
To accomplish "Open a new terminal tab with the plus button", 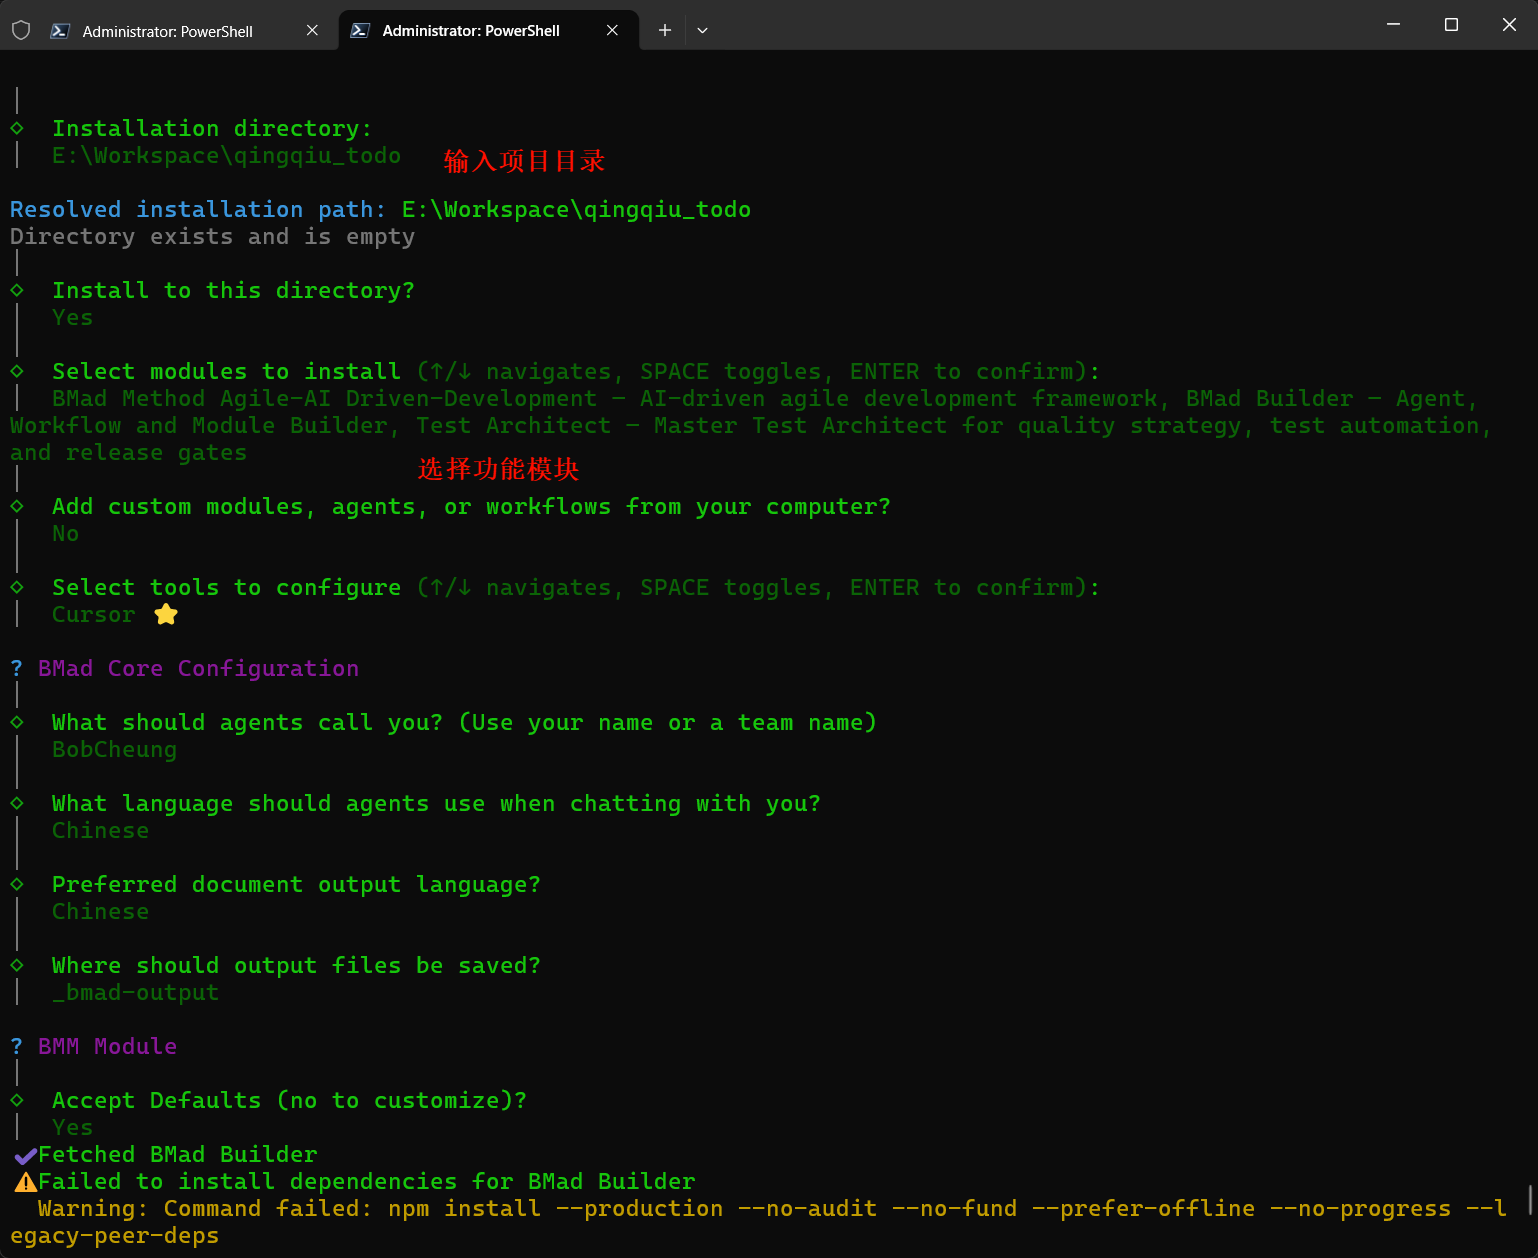I will [664, 30].
